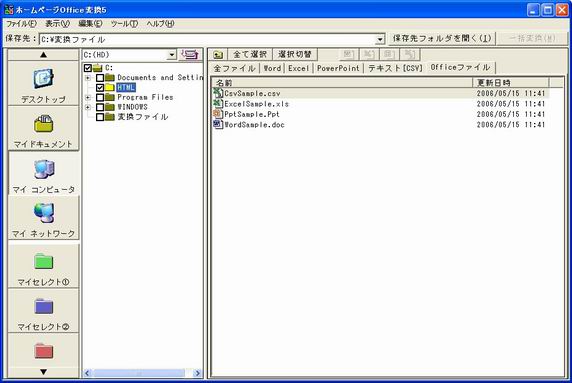This screenshot has width=572, height=383.
Task: Open the blue My Select 2 folder
Action: (44, 306)
